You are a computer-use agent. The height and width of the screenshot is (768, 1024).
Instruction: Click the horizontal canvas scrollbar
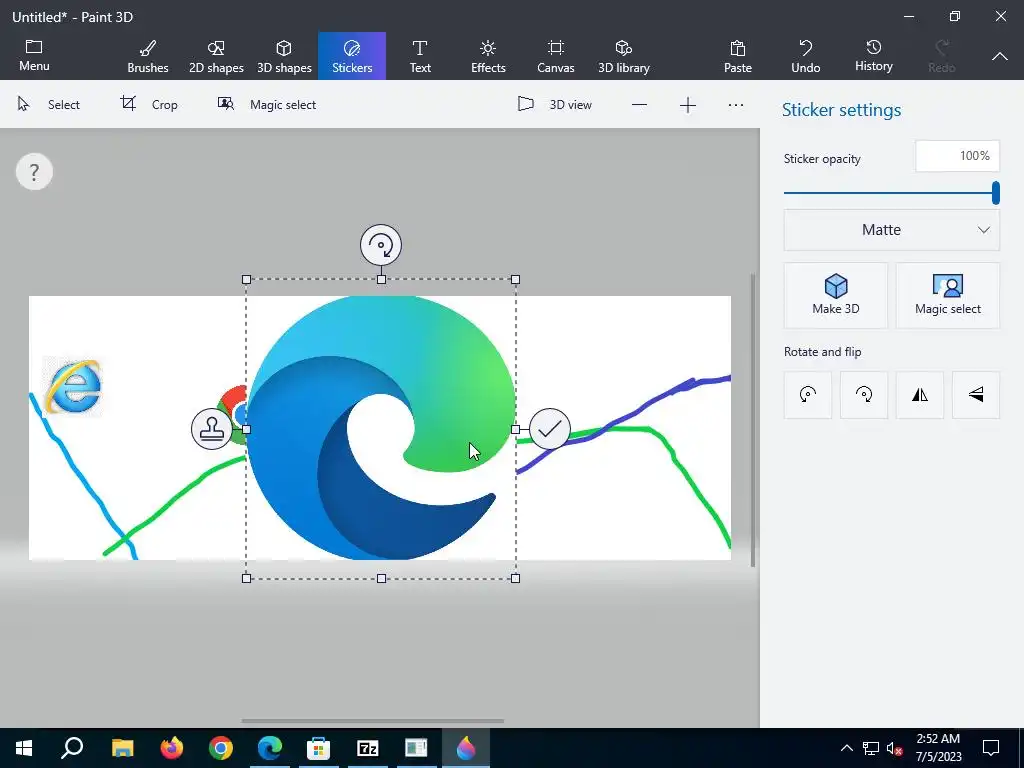[372, 721]
